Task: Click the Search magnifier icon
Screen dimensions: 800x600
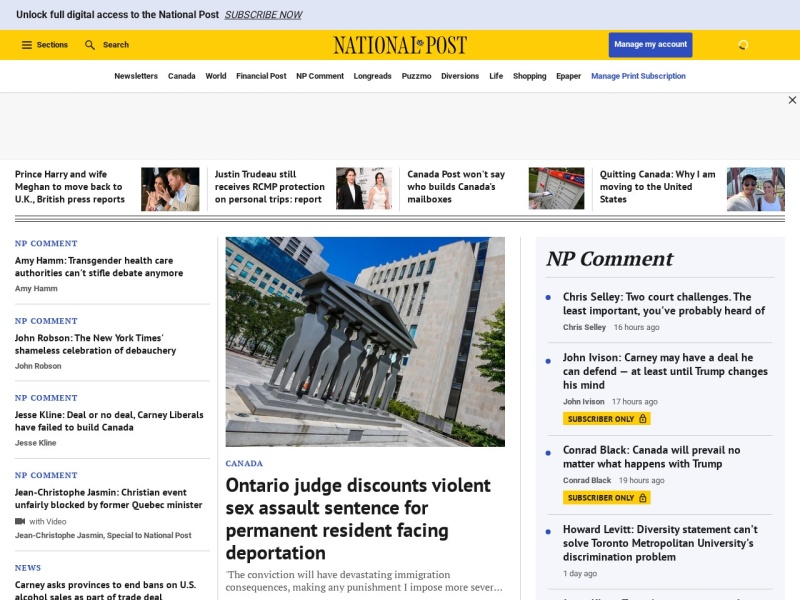Action: [90, 45]
